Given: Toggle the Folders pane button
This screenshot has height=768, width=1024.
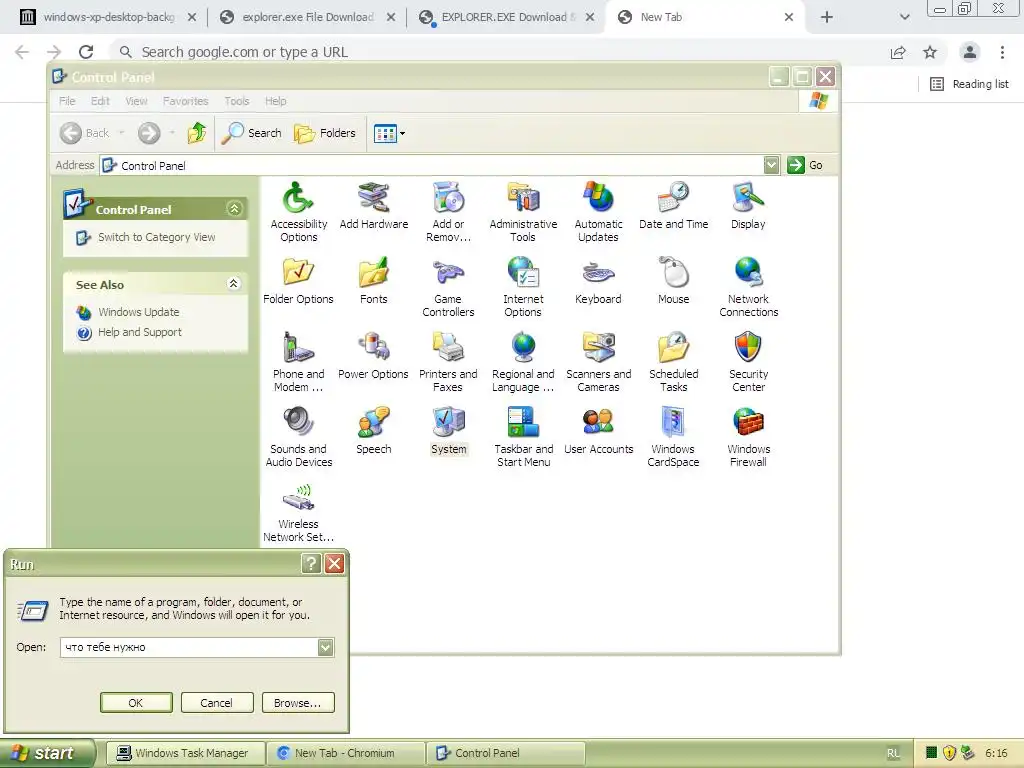Looking at the screenshot, I should pos(325,133).
